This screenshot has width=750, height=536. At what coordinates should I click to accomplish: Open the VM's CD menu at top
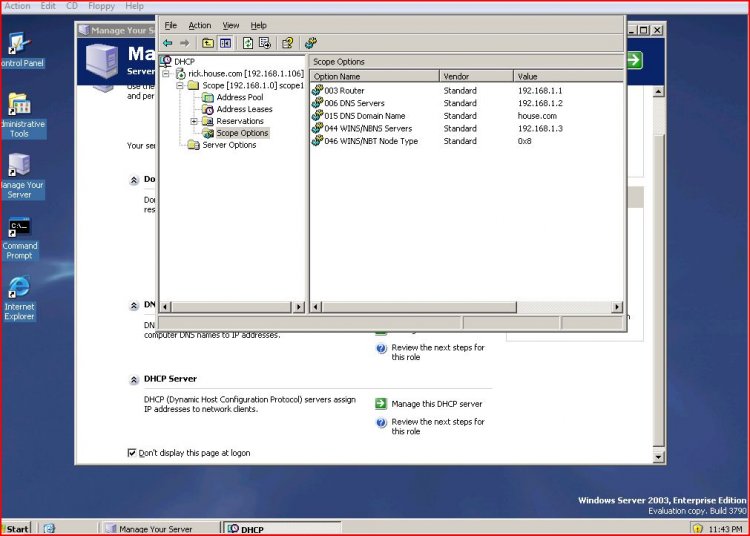(72, 6)
